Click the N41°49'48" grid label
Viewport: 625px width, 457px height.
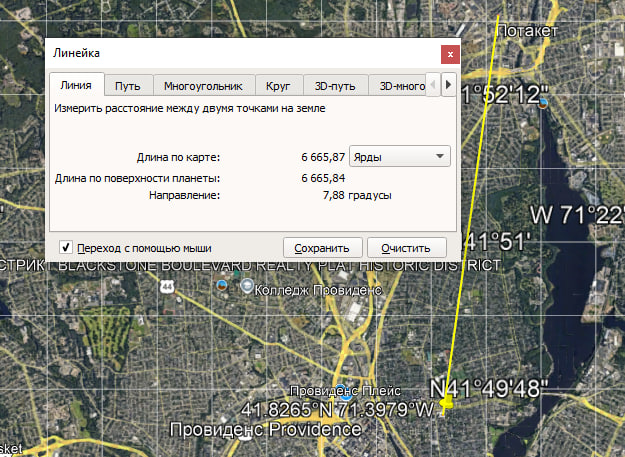(489, 388)
